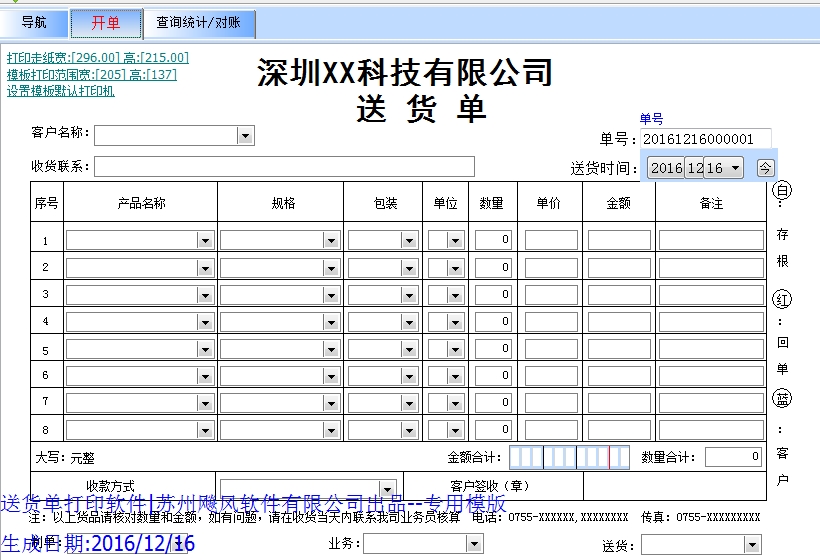Viewport: 820px width, 560px height.
Task: Open the 送货时间 date picker arrow
Action: click(735, 168)
